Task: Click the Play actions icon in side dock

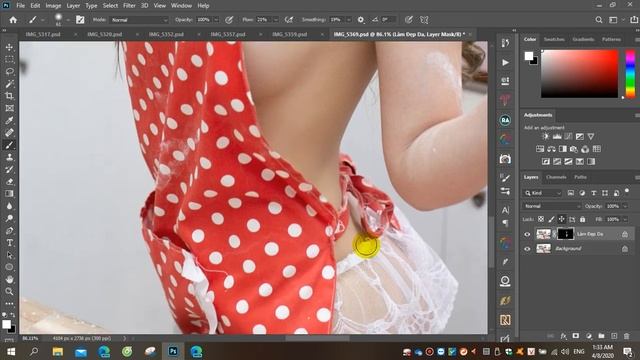Action: point(505,62)
